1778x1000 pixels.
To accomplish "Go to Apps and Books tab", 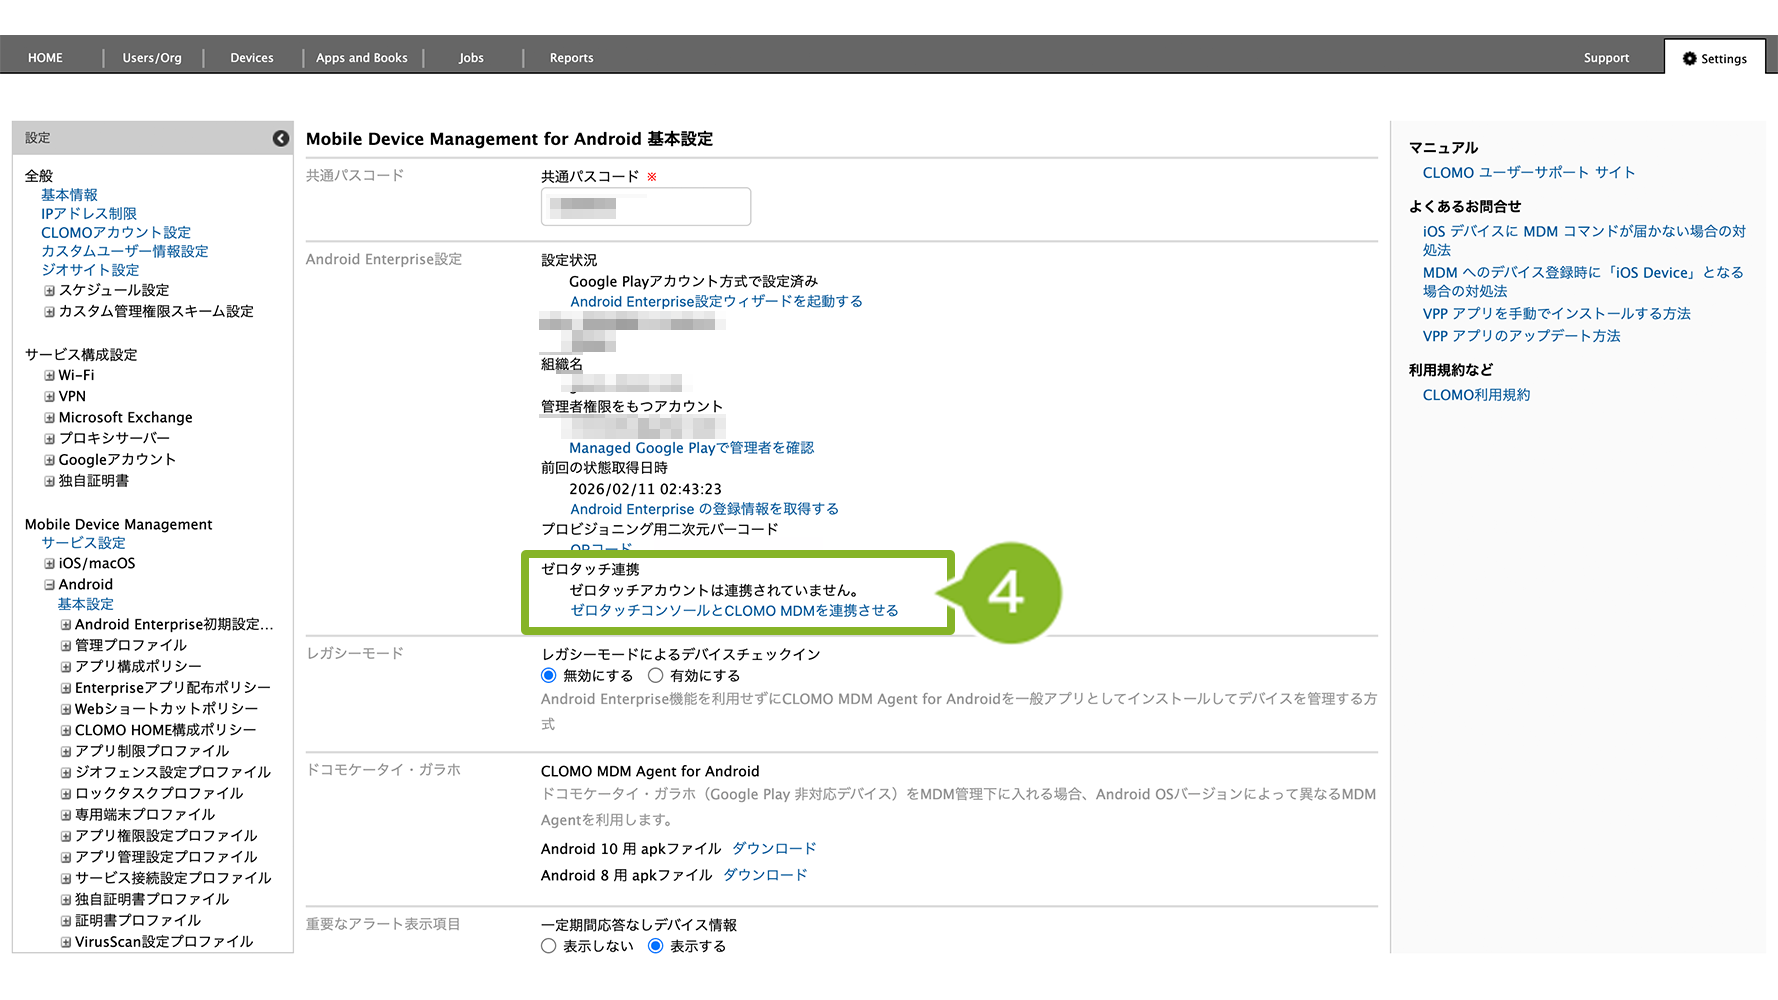I will pos(361,58).
